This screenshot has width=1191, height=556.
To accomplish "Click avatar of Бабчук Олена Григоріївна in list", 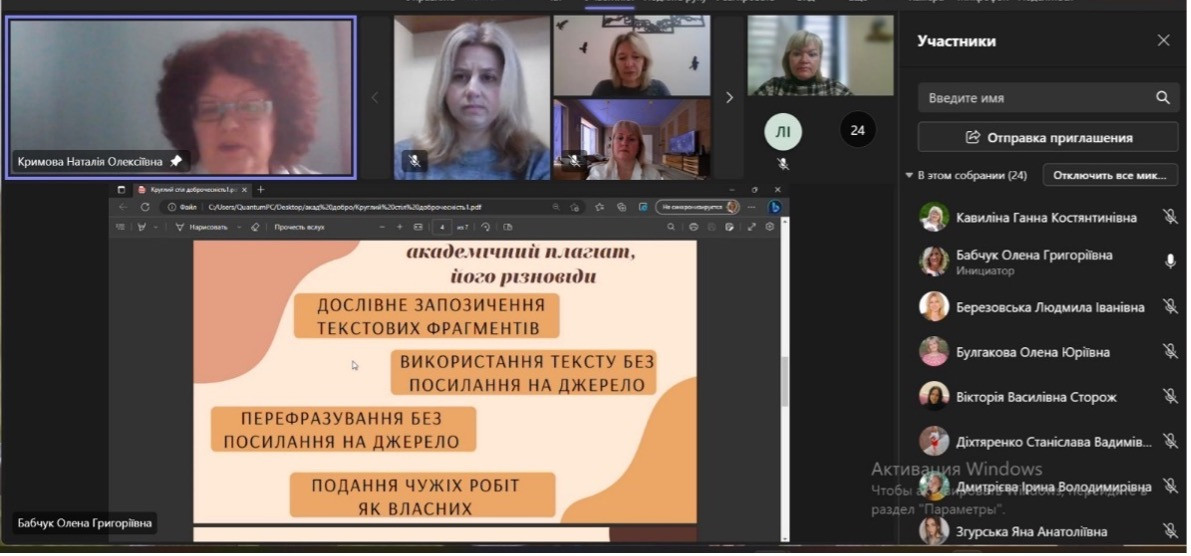I will pyautogui.click(x=934, y=261).
